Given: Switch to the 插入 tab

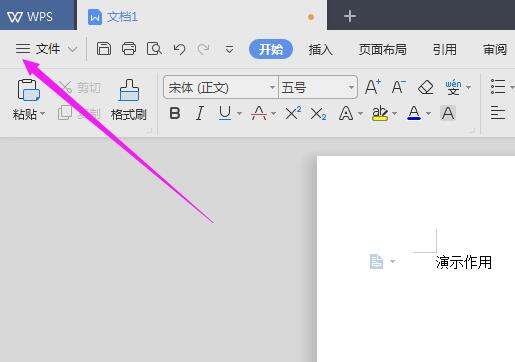Looking at the screenshot, I should click(x=320, y=49).
